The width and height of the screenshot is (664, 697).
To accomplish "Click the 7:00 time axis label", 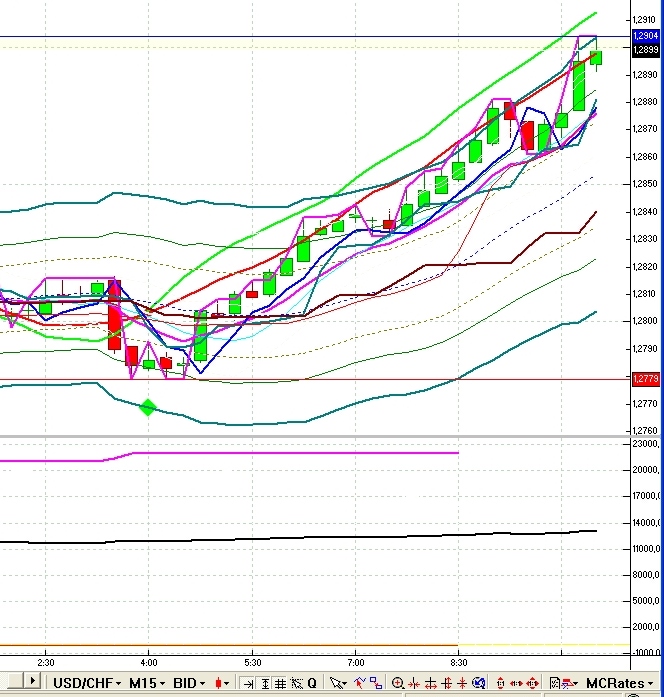I will 356,663.
